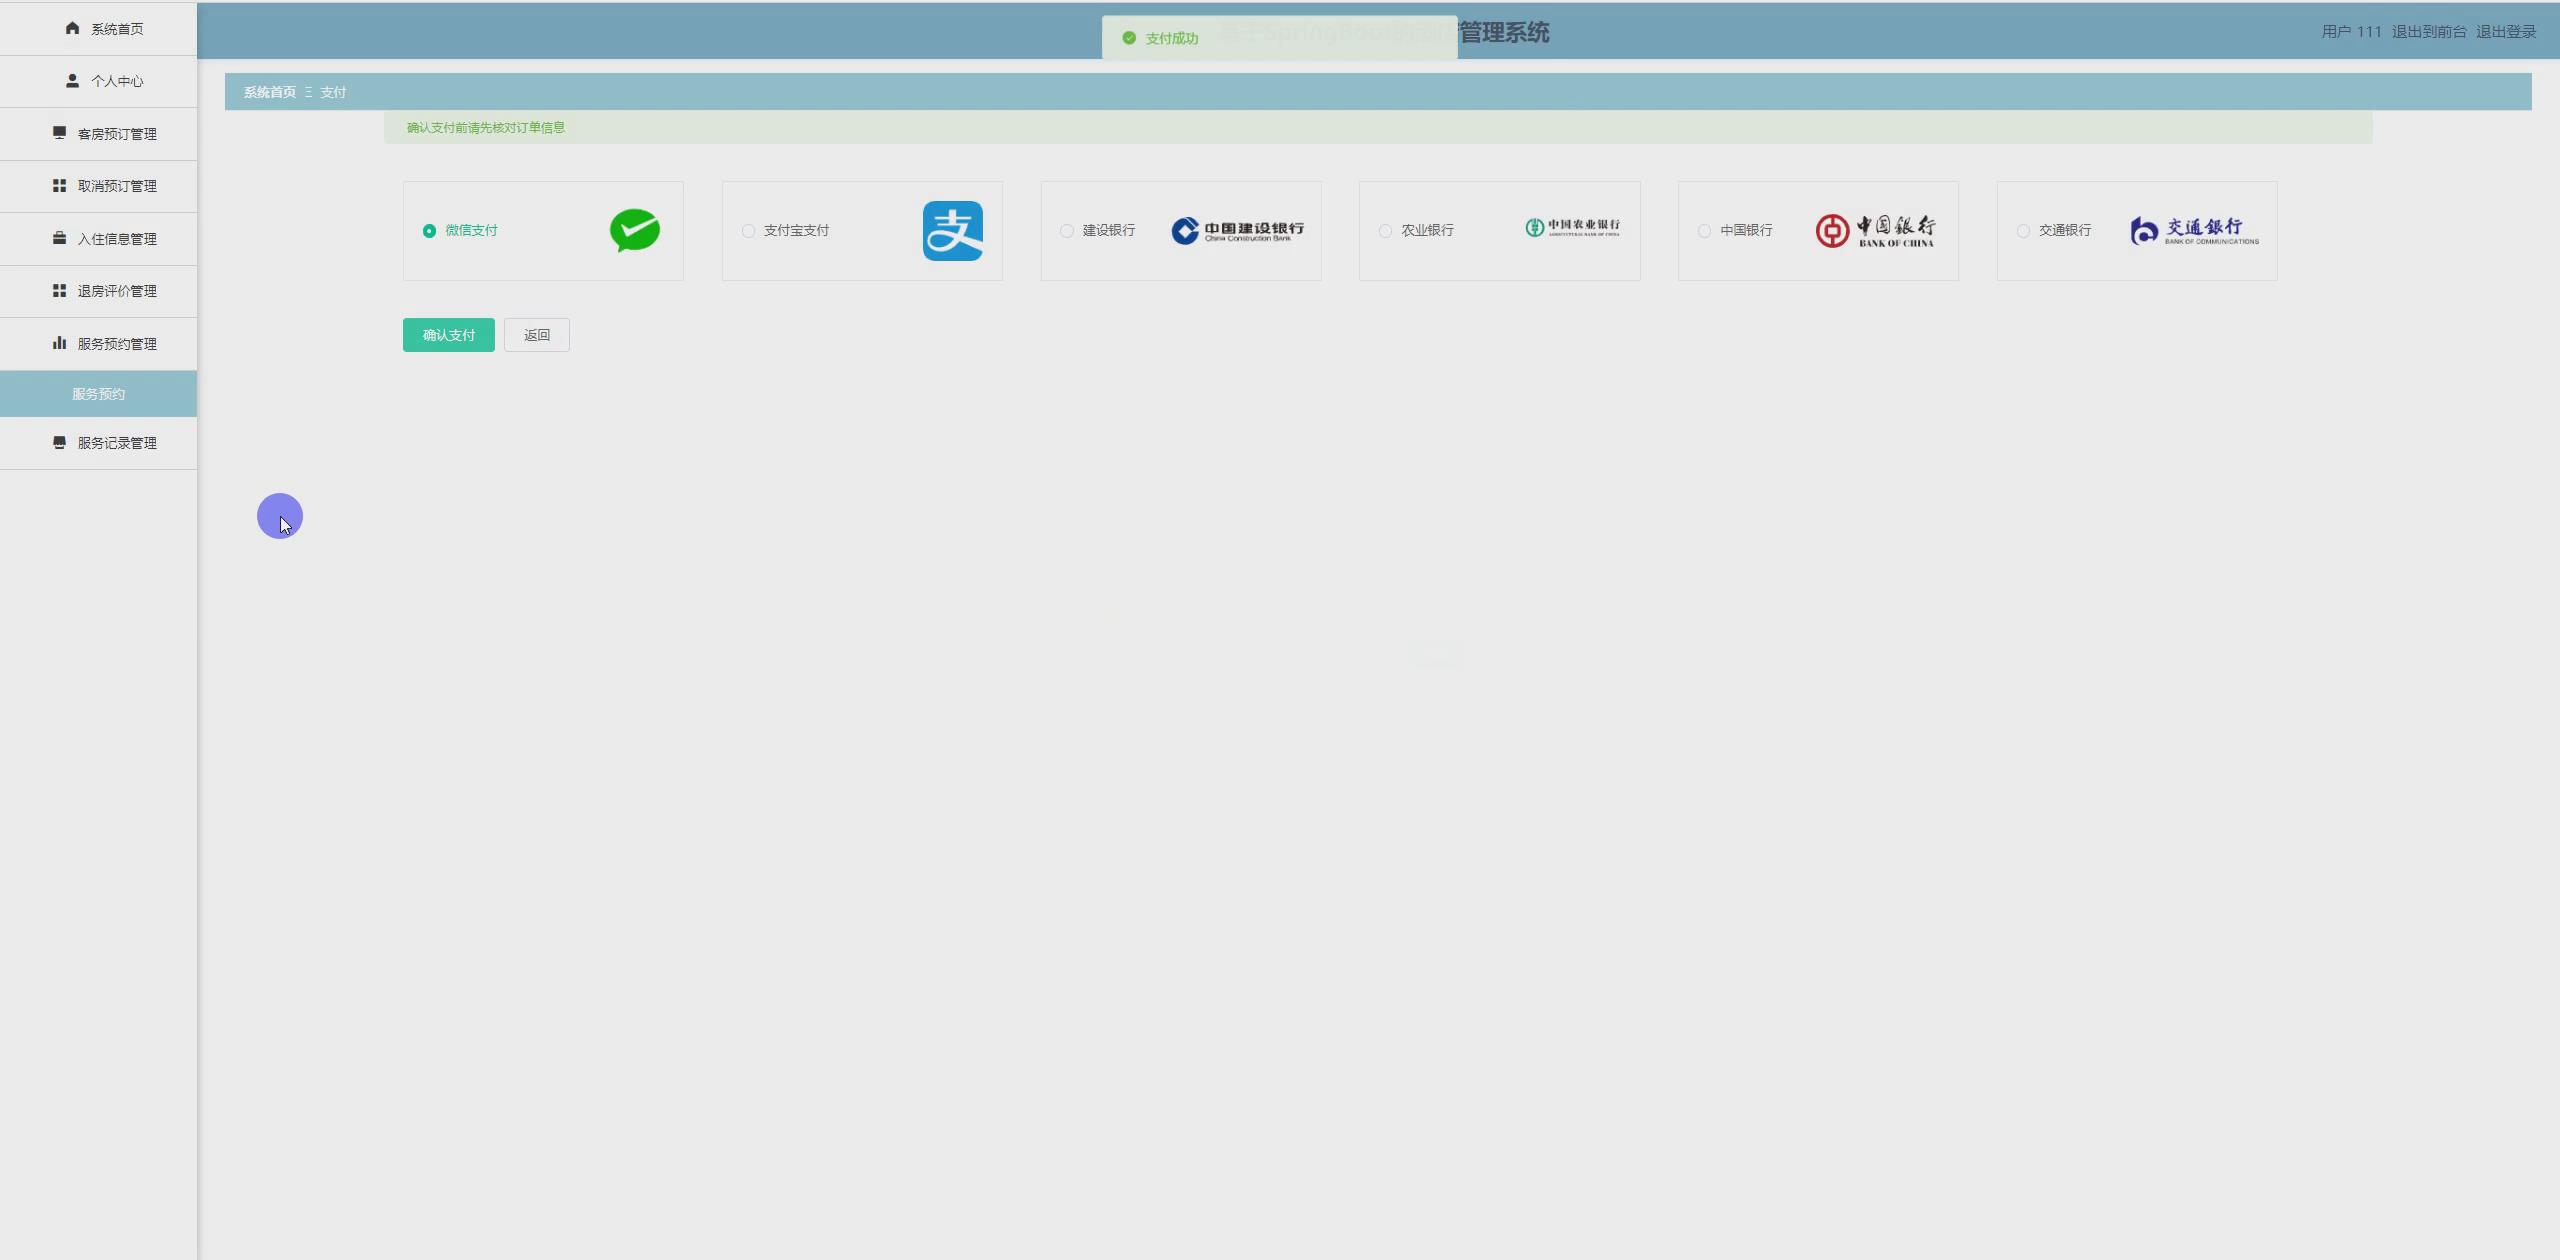Select the 支付宝支付 radio button
The image size is (2560, 1260).
(747, 230)
